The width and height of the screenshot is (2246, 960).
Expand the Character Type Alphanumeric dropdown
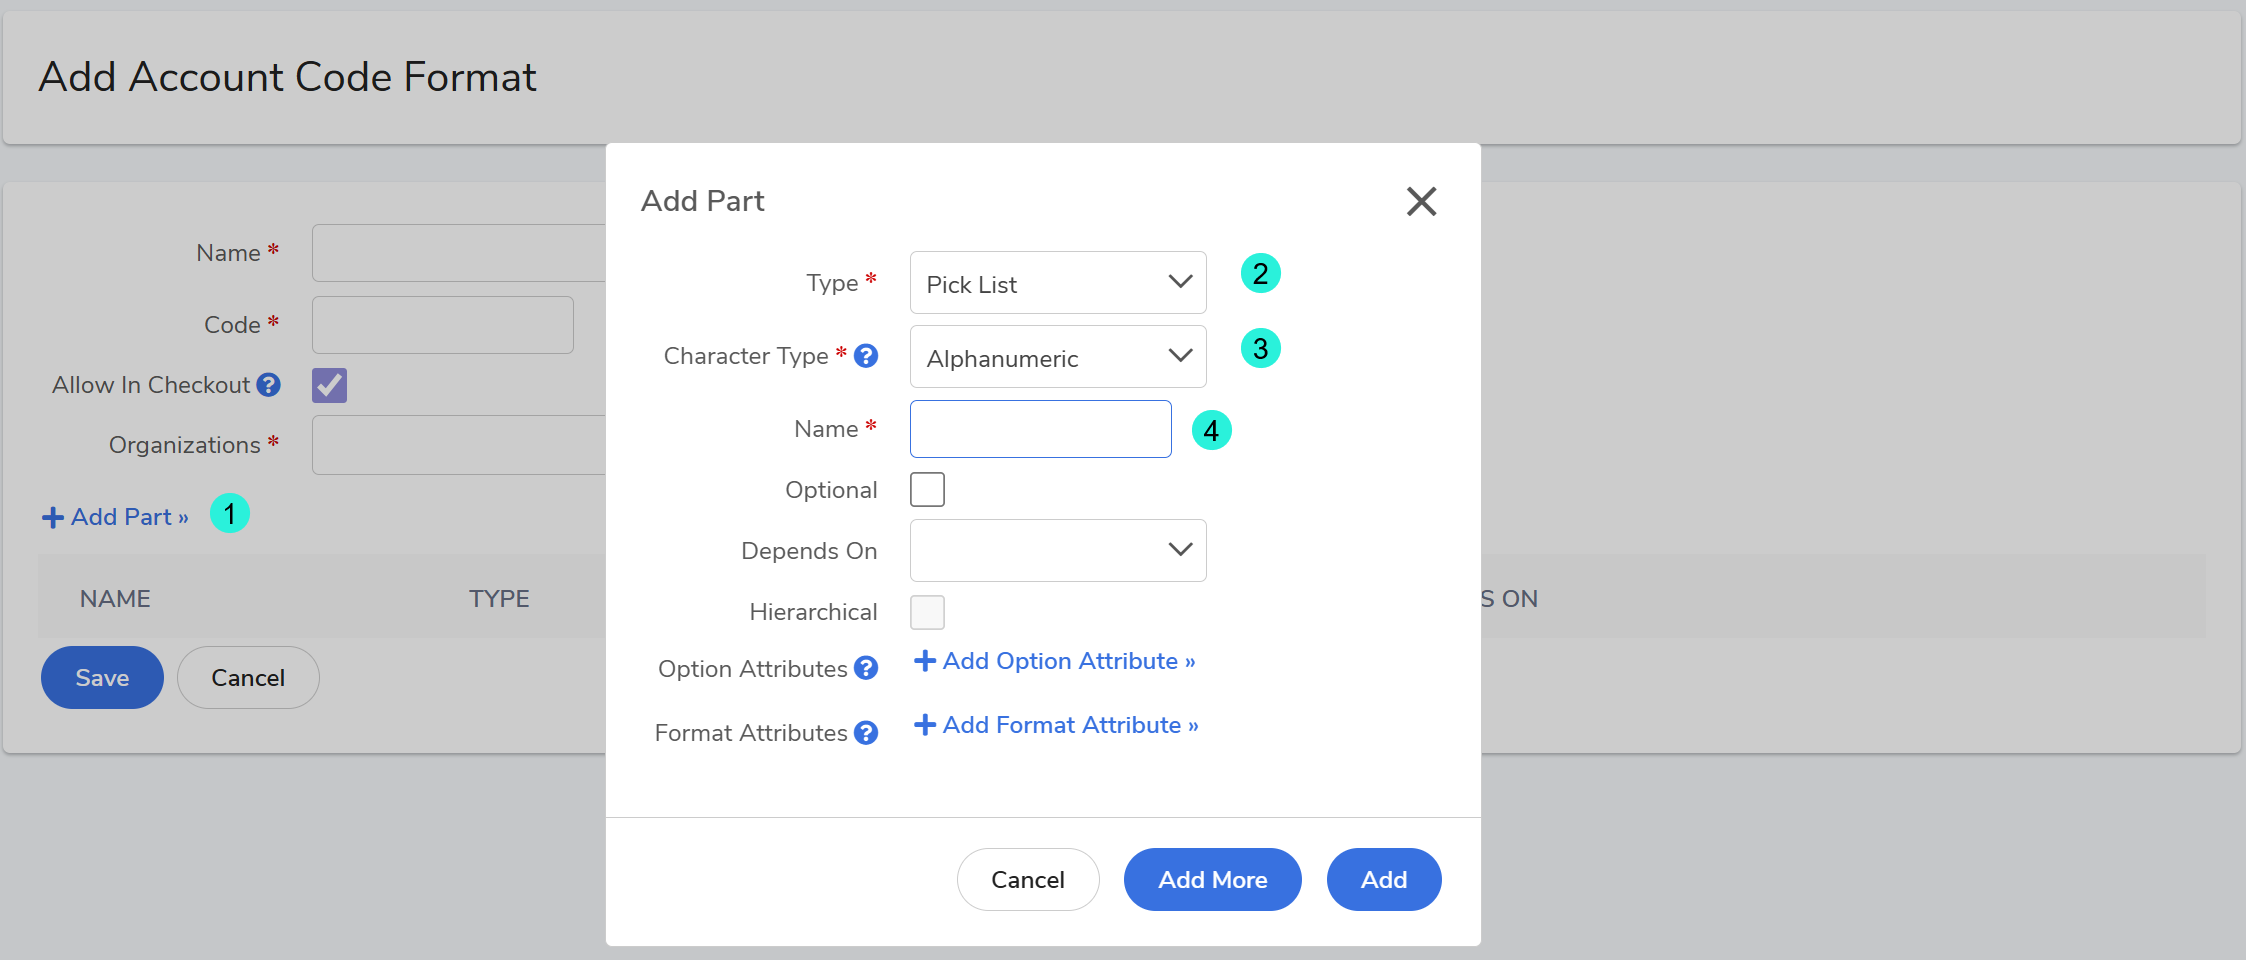click(x=1057, y=357)
